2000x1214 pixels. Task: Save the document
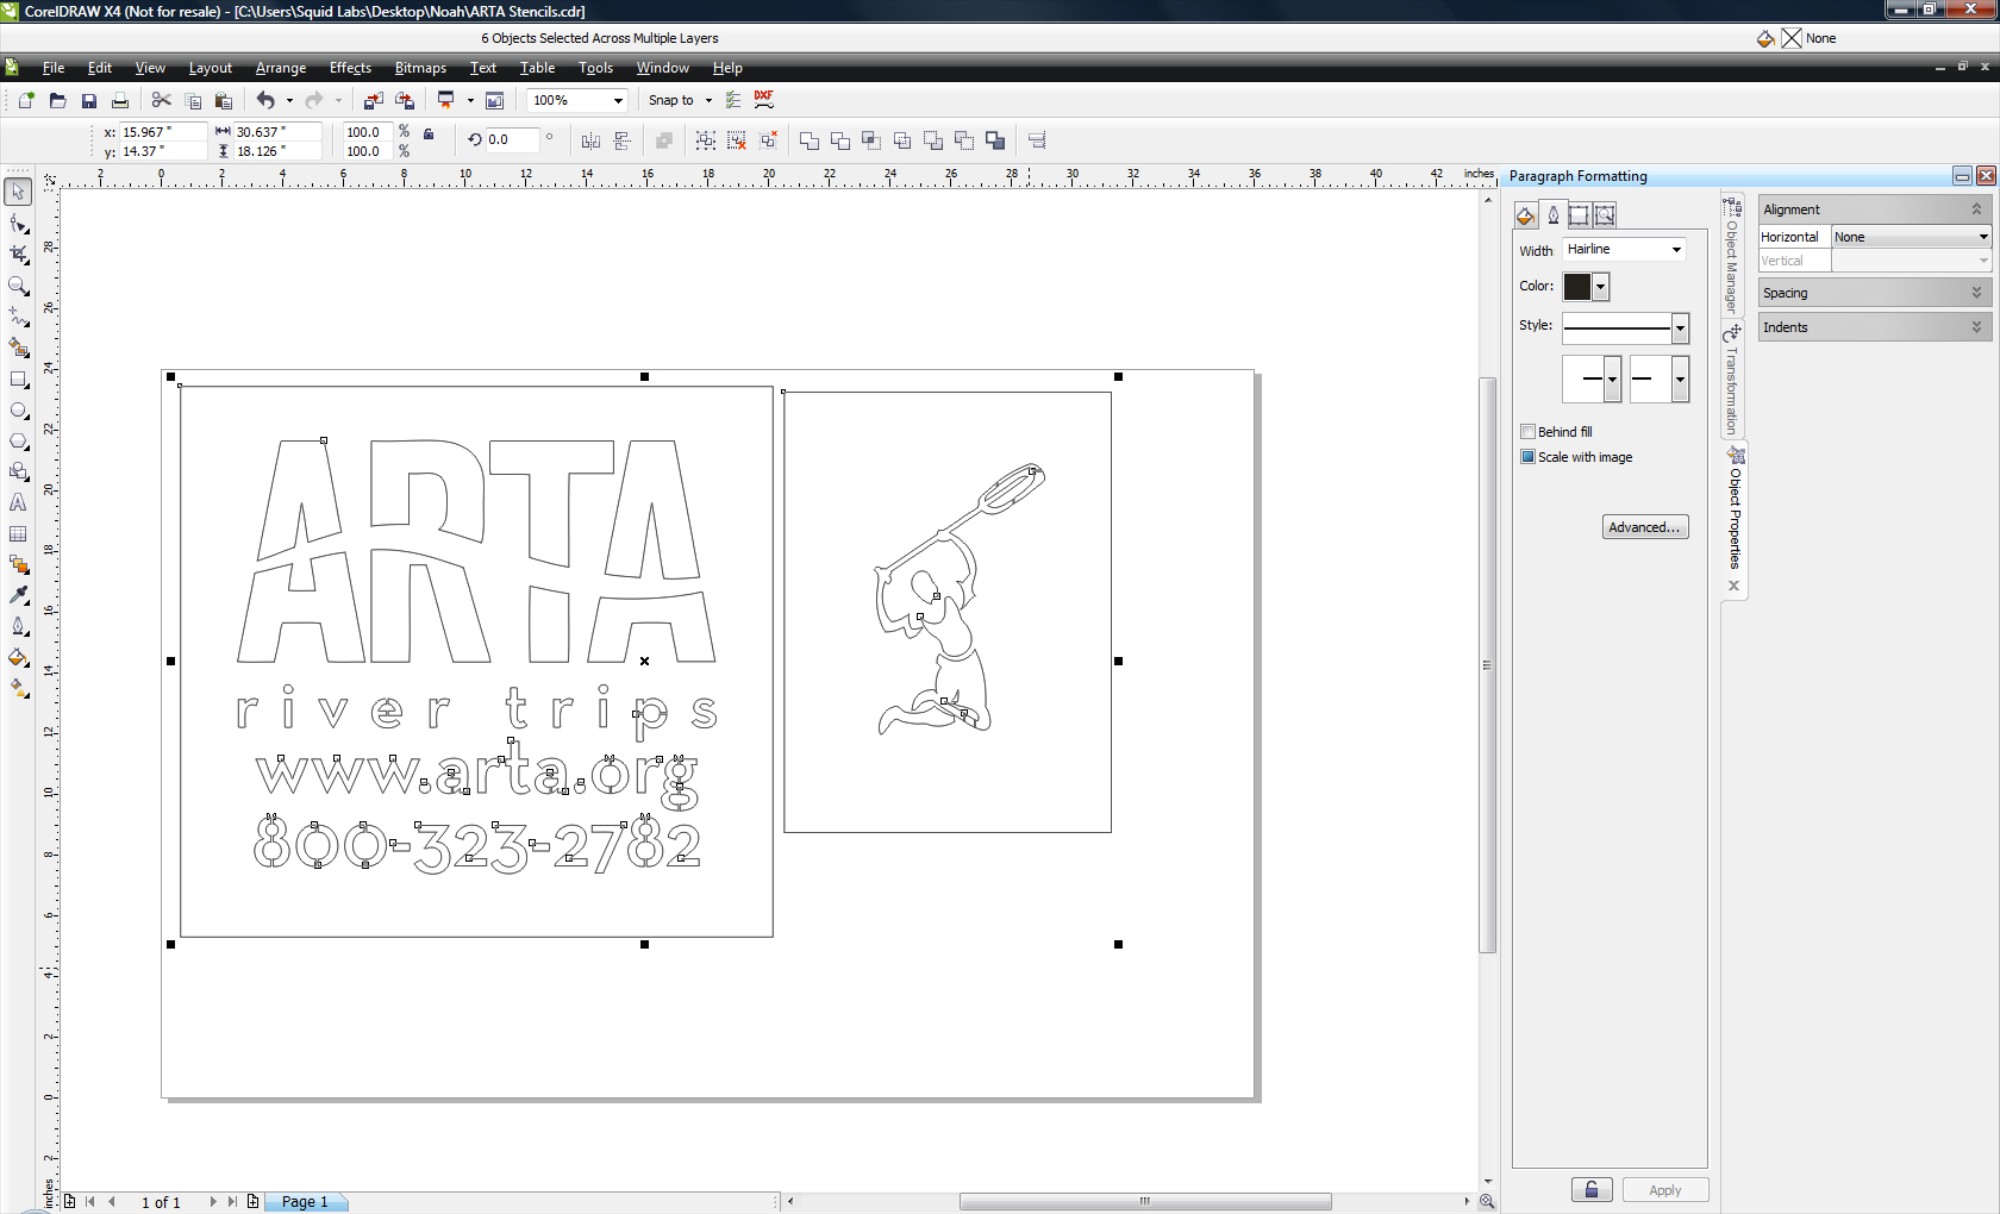tap(89, 100)
